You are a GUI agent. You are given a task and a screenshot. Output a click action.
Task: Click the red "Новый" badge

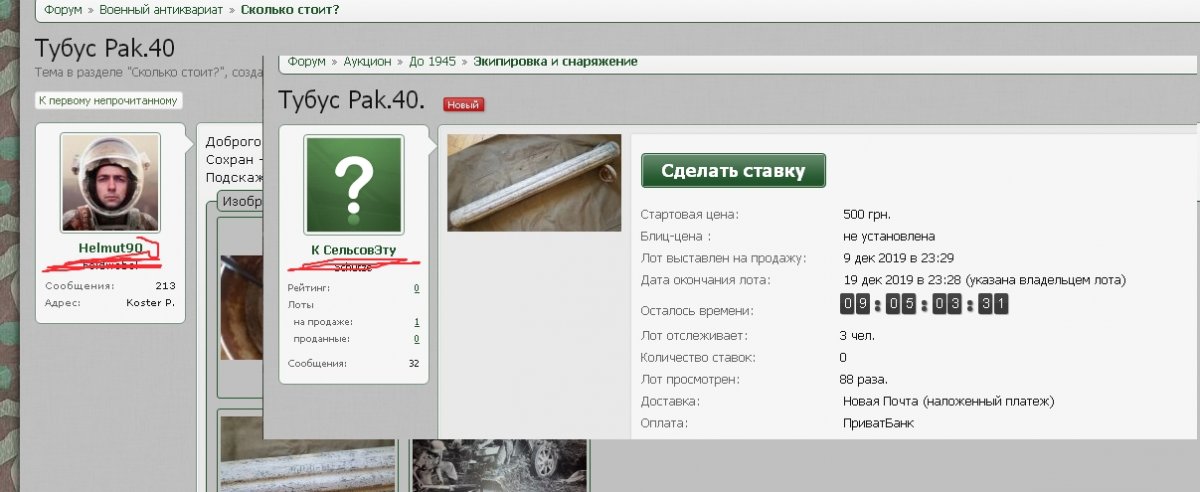[463, 104]
